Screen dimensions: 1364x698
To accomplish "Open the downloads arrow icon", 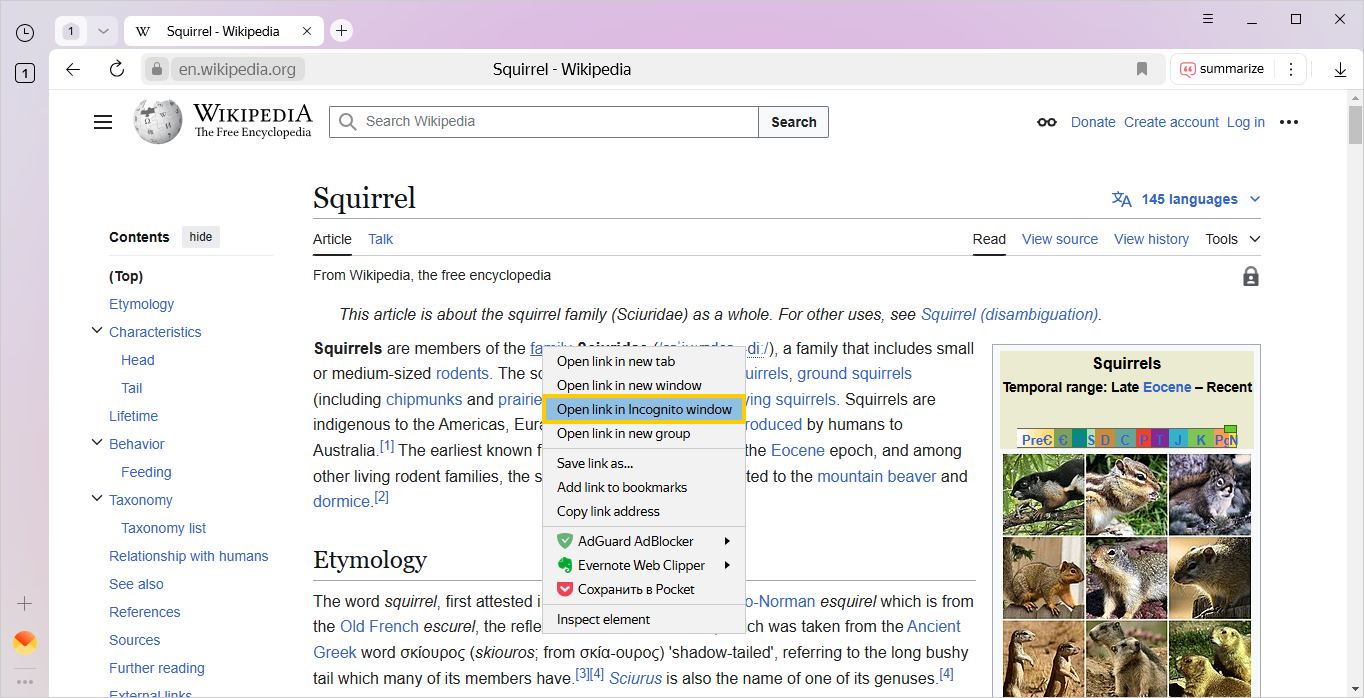I will pyautogui.click(x=1341, y=69).
